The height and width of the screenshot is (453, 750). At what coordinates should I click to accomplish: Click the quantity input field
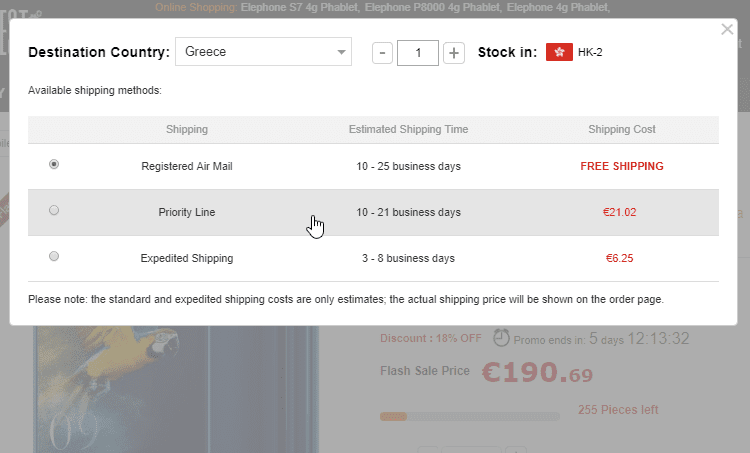click(418, 53)
